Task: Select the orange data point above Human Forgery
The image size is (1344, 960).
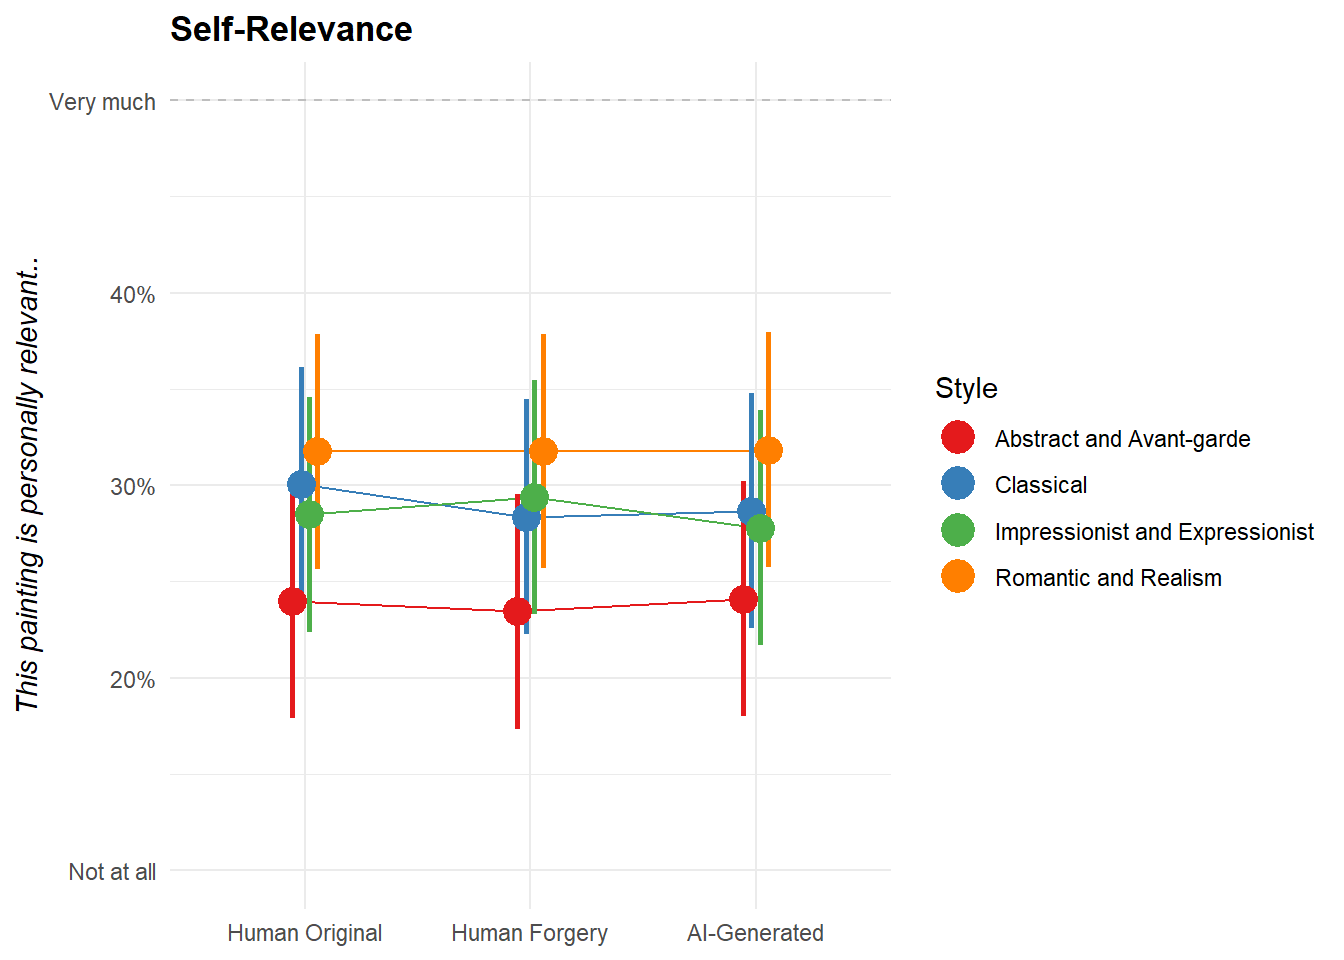Action: (543, 452)
